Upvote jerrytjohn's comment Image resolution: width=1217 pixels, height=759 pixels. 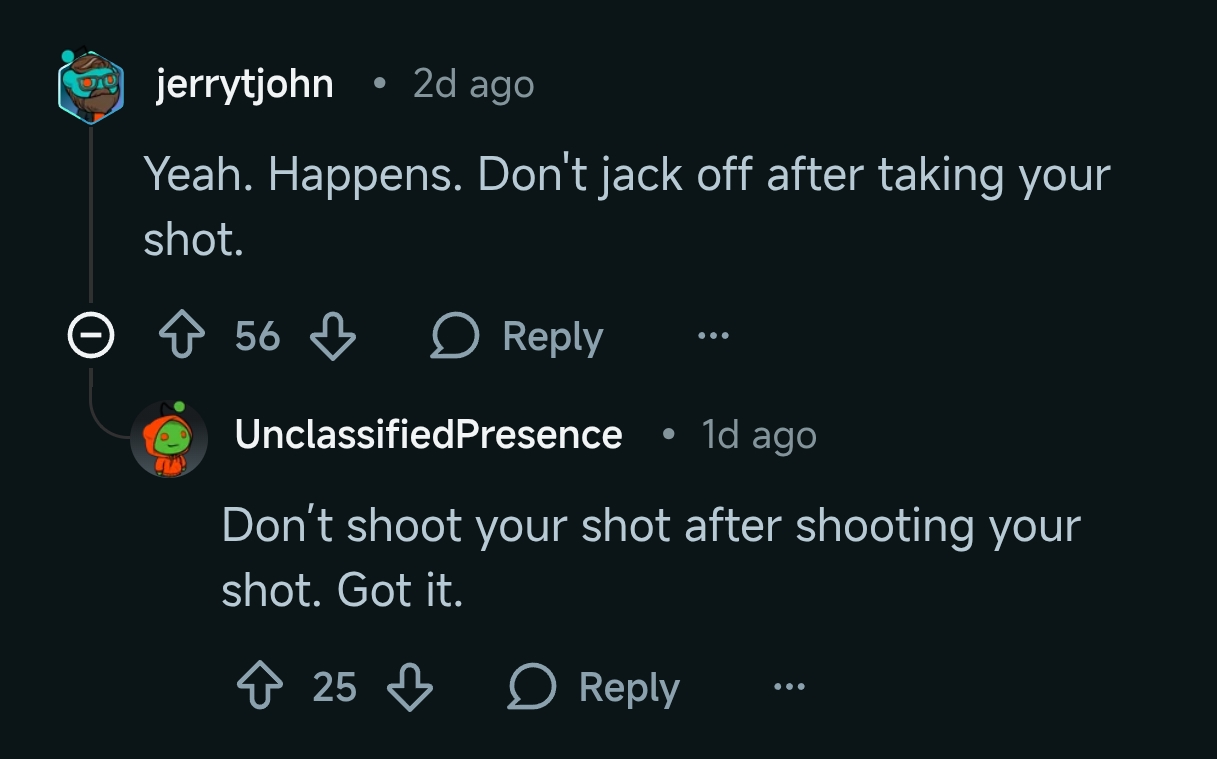click(183, 337)
